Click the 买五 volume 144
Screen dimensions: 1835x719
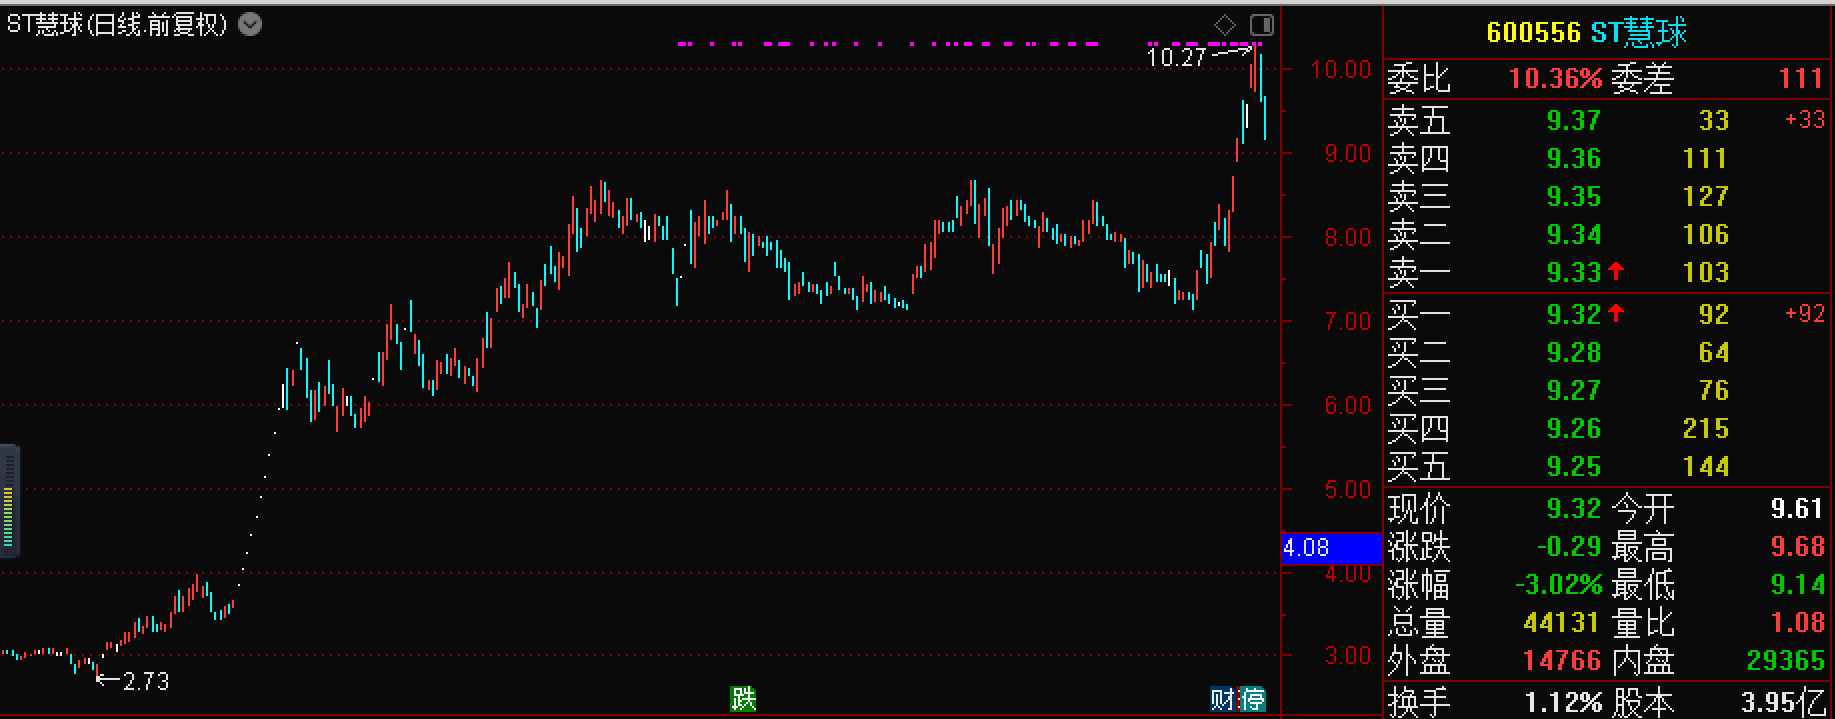coord(1705,466)
